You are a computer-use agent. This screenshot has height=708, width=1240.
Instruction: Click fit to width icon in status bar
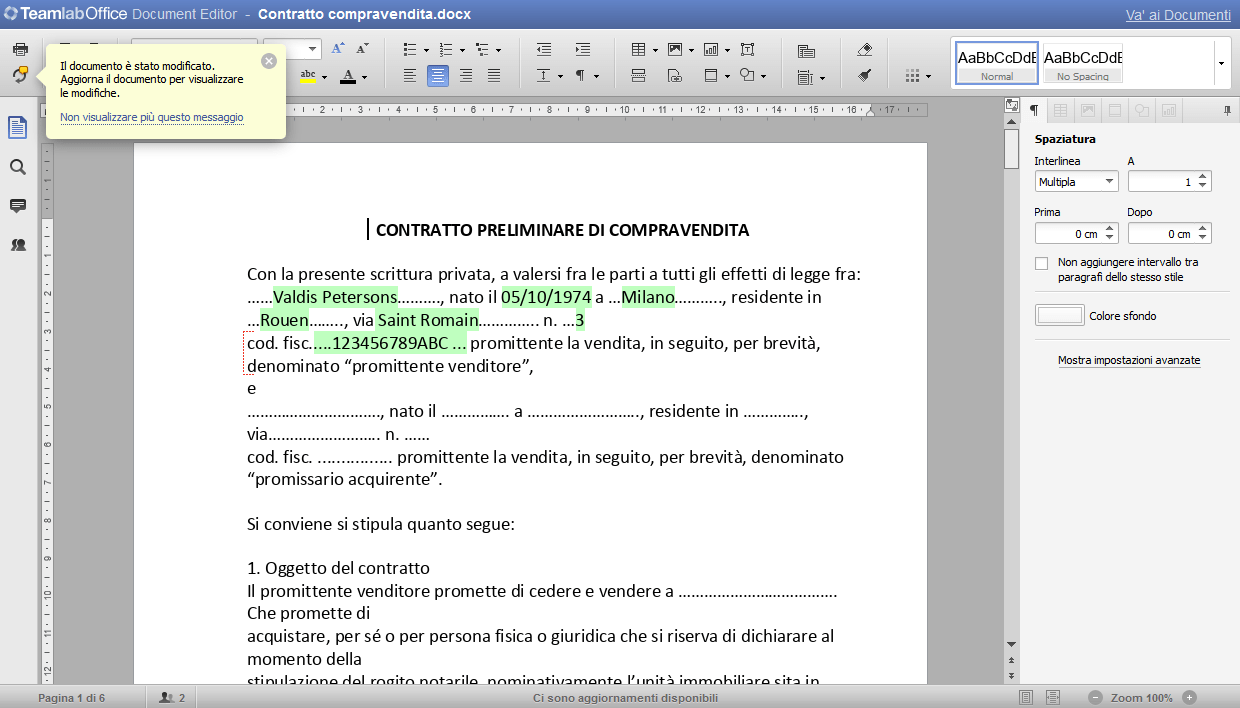click(1053, 697)
